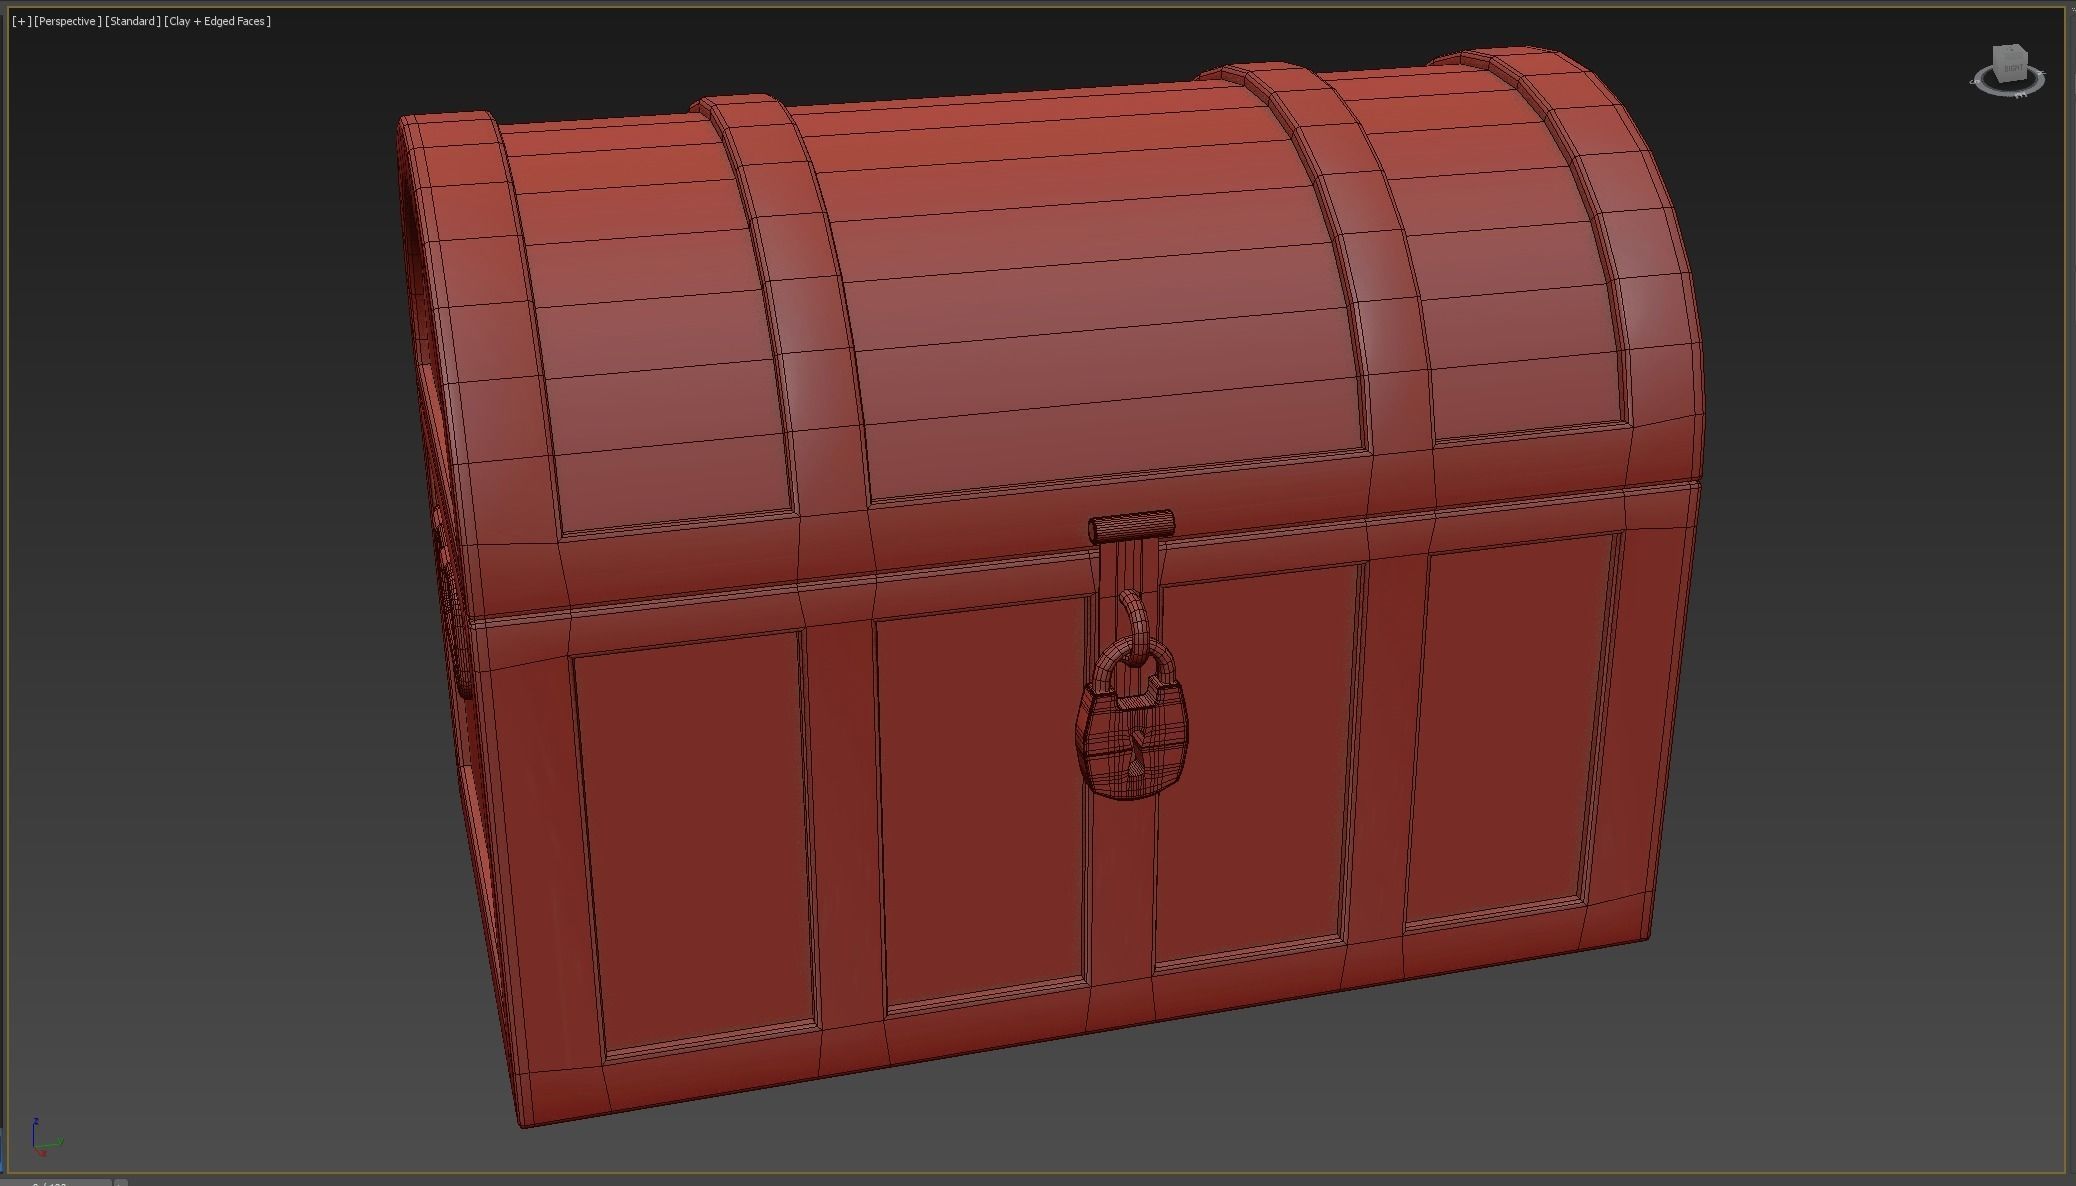Screen dimensions: 2076x1186
Task: Open the Standard shading quality menu
Action: pyautogui.click(x=133, y=21)
